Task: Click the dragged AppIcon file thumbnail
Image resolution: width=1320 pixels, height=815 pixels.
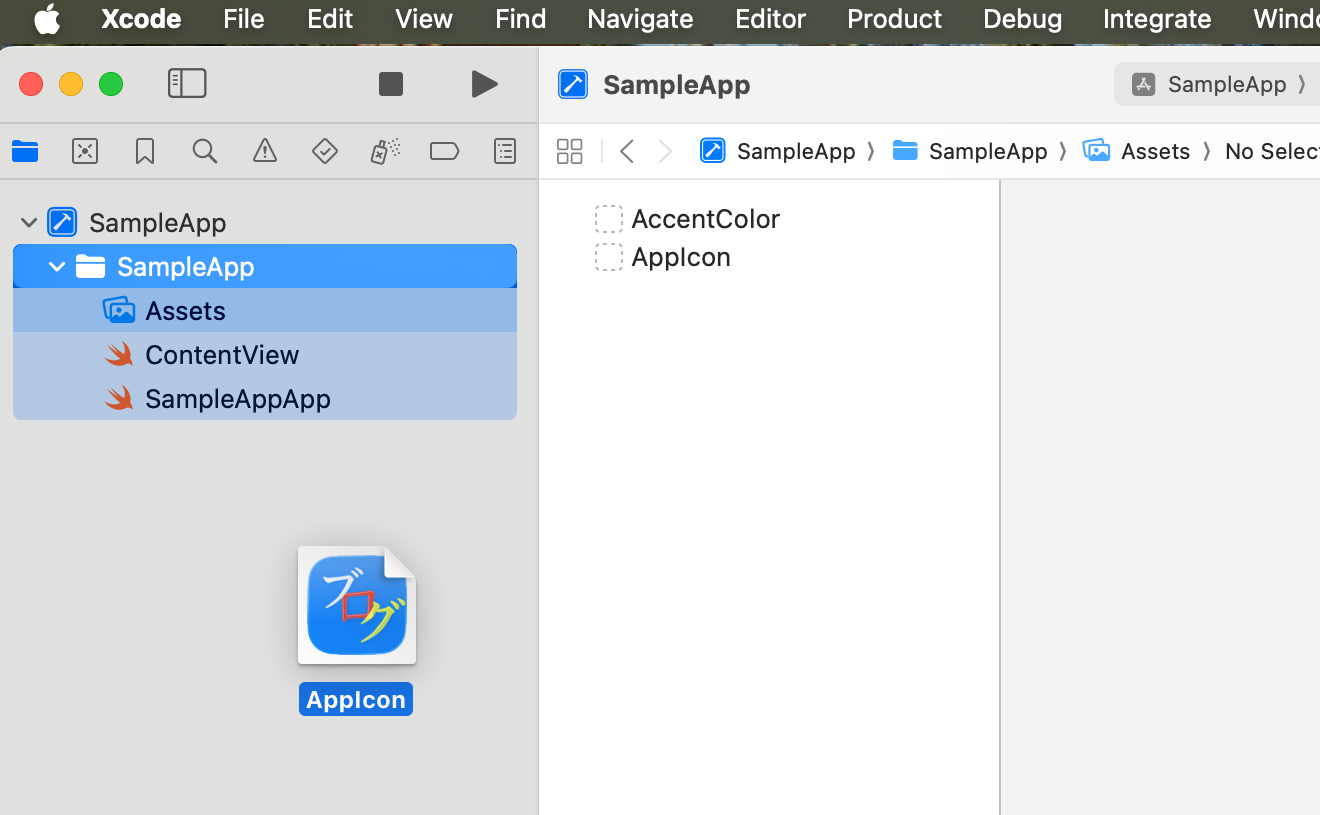Action: [x=357, y=605]
